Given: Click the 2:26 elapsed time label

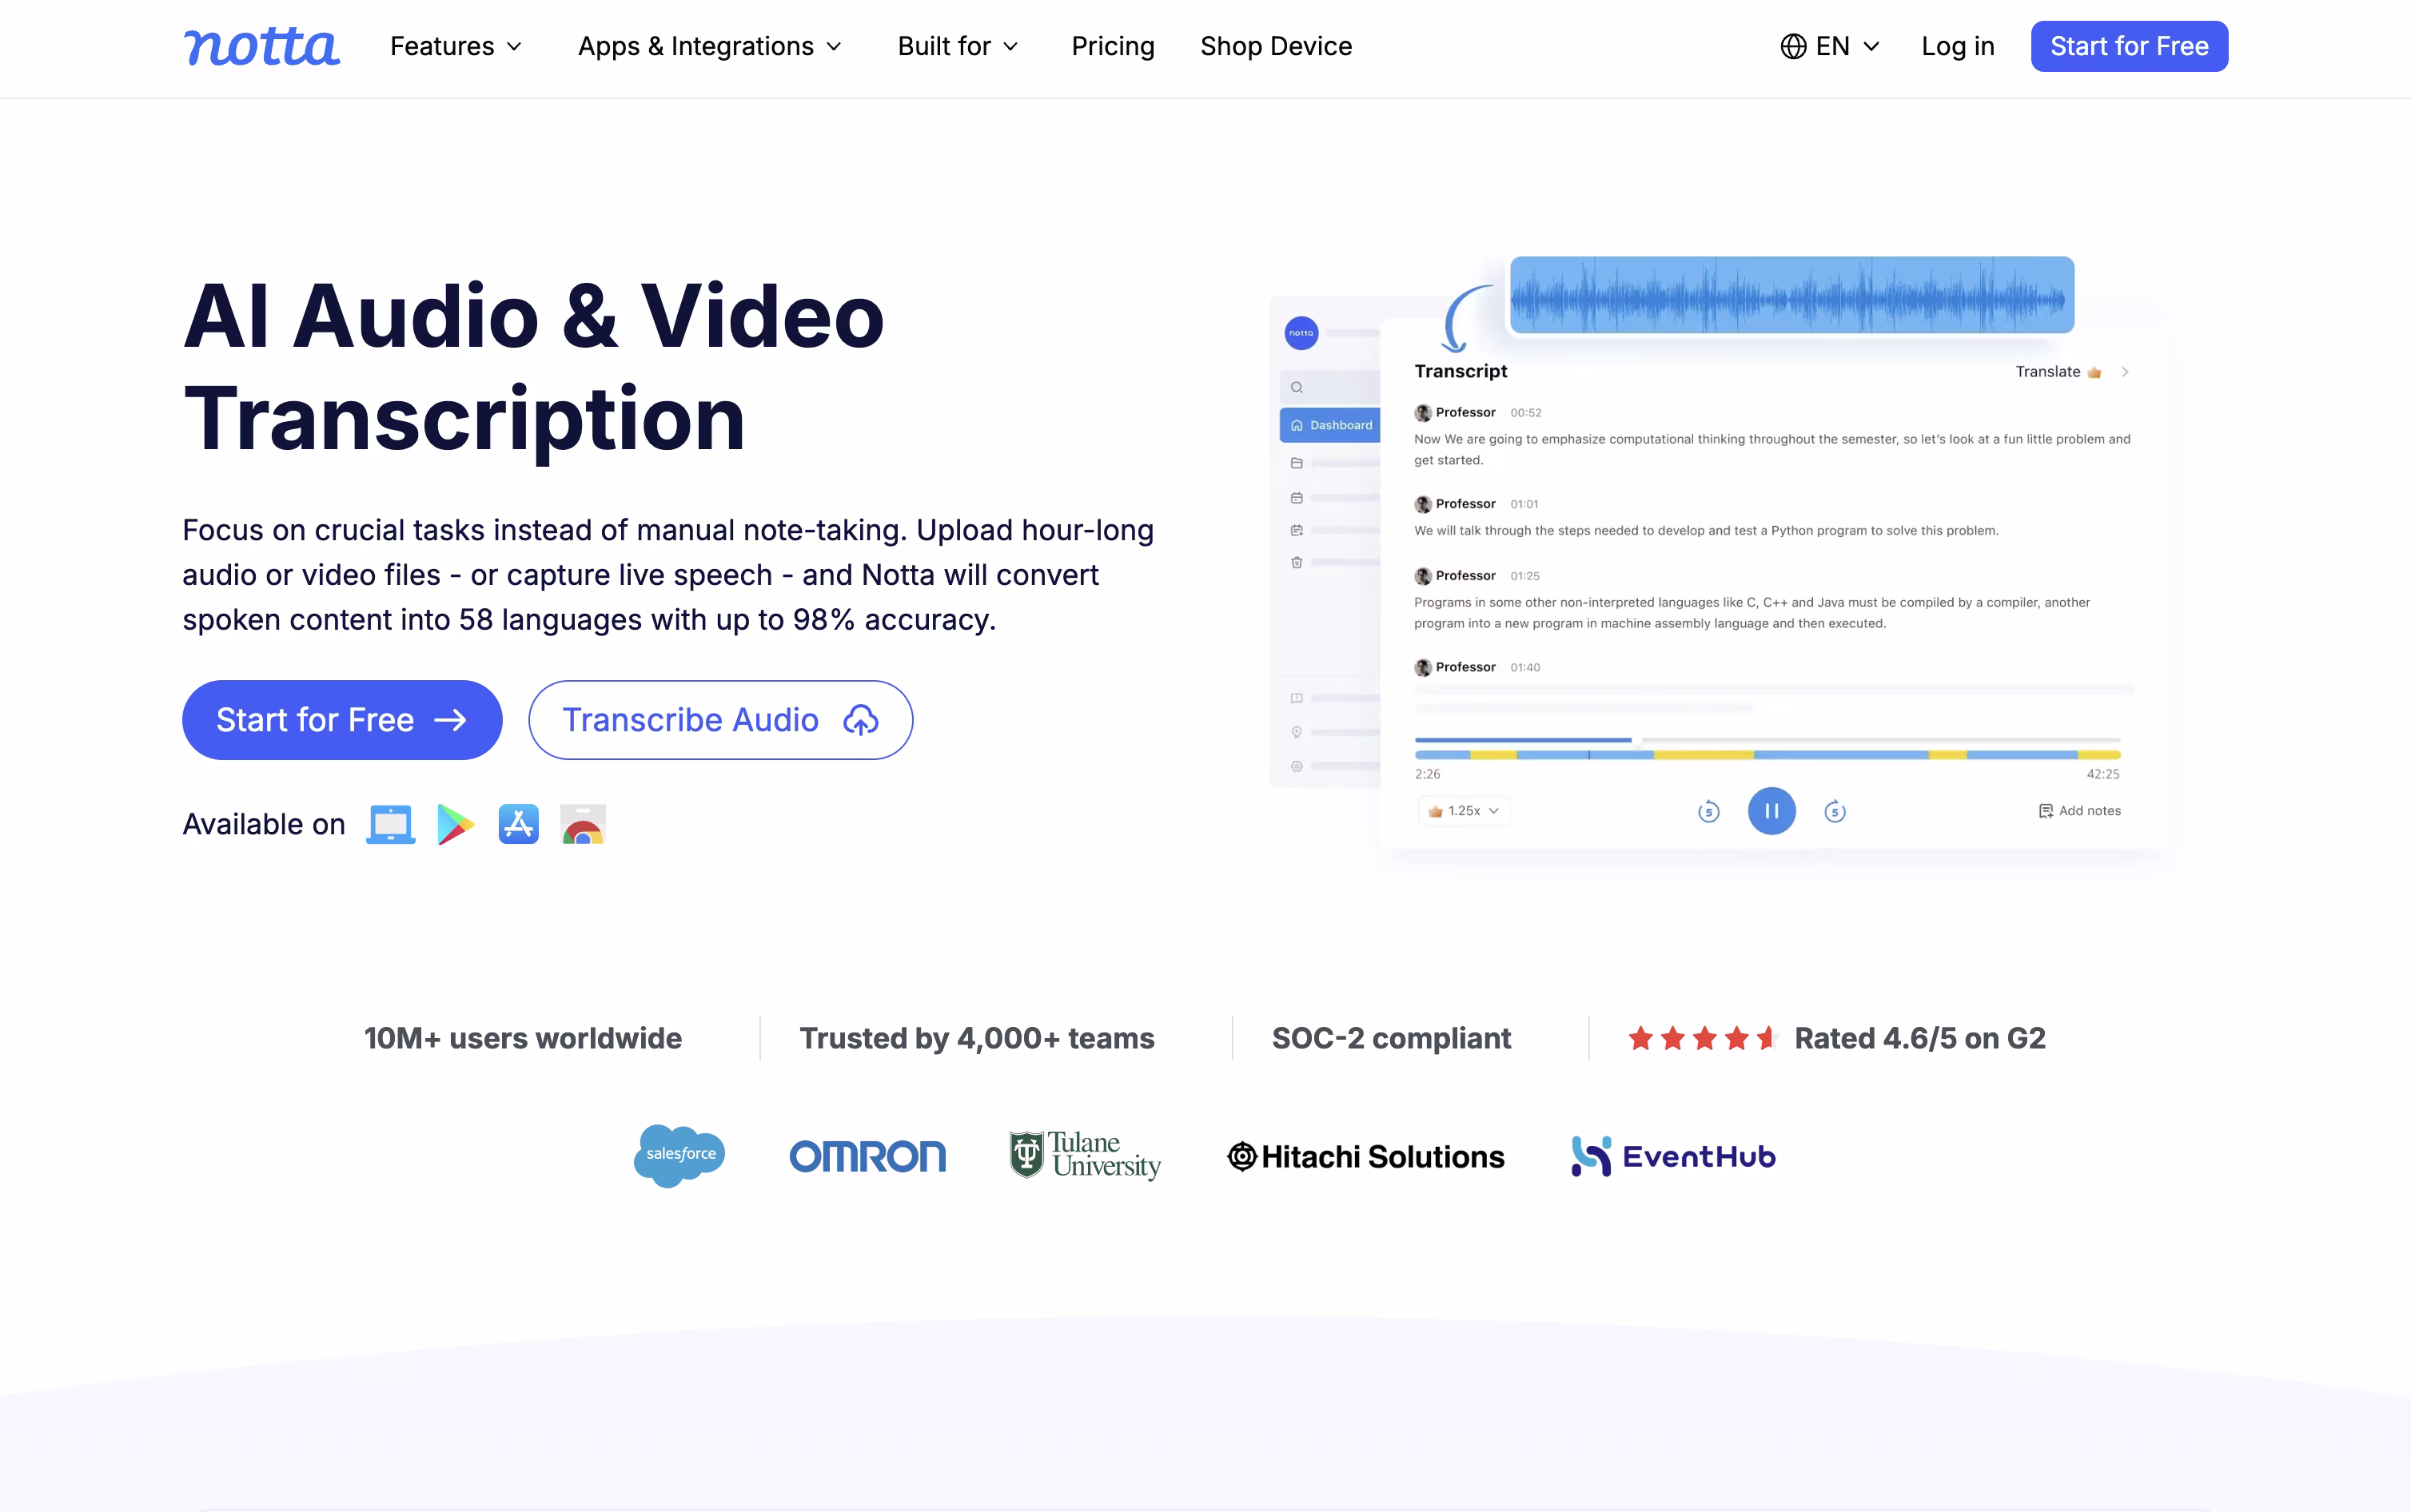Looking at the screenshot, I should [1428, 774].
